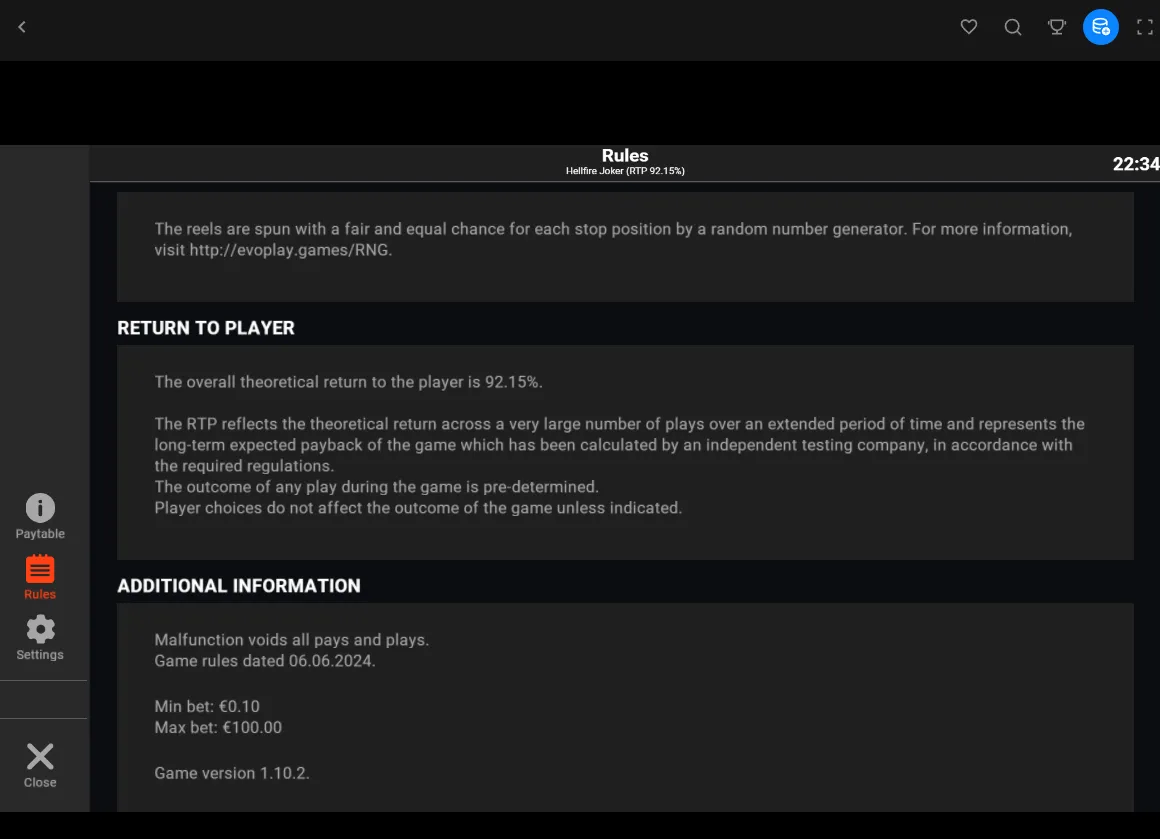The image size is (1160, 839).
Task: Close the rules panel with X
Action: point(40,765)
